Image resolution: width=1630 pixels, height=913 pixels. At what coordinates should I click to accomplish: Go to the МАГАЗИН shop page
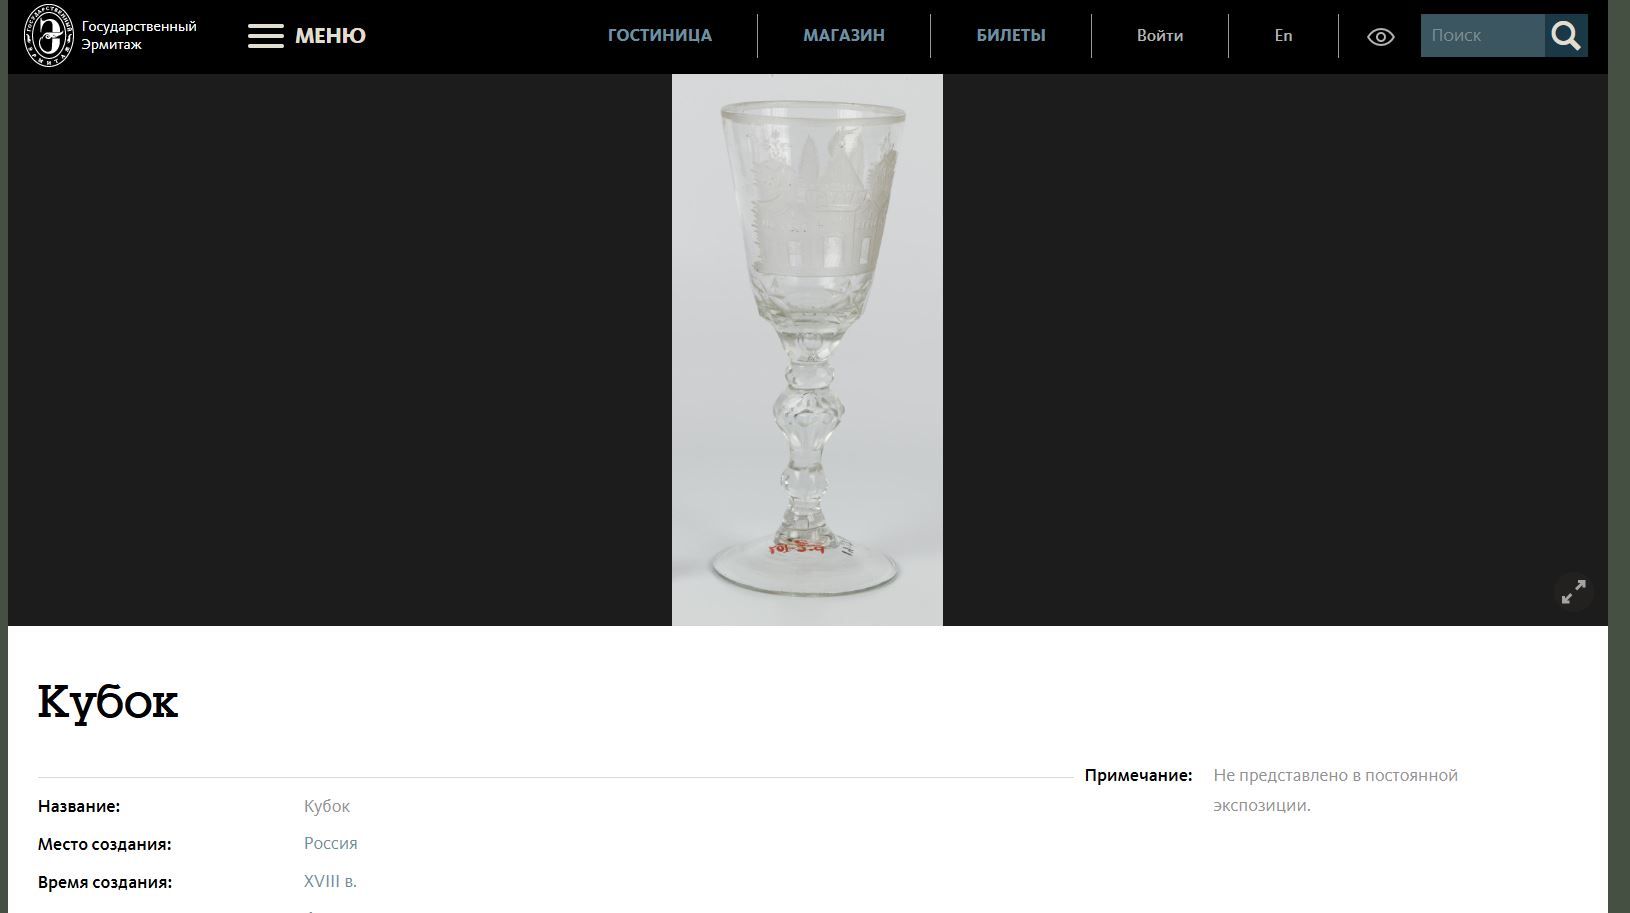click(x=844, y=35)
